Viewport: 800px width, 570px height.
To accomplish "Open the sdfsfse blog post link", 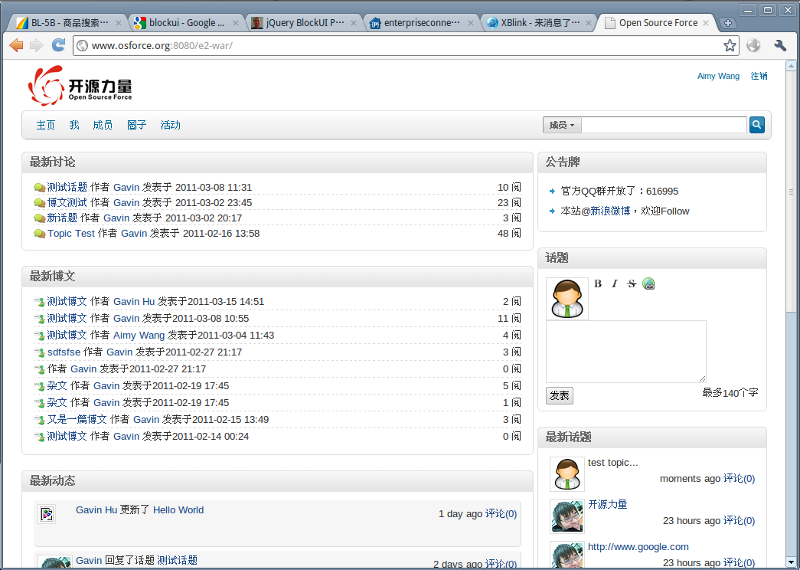I will click(64, 353).
